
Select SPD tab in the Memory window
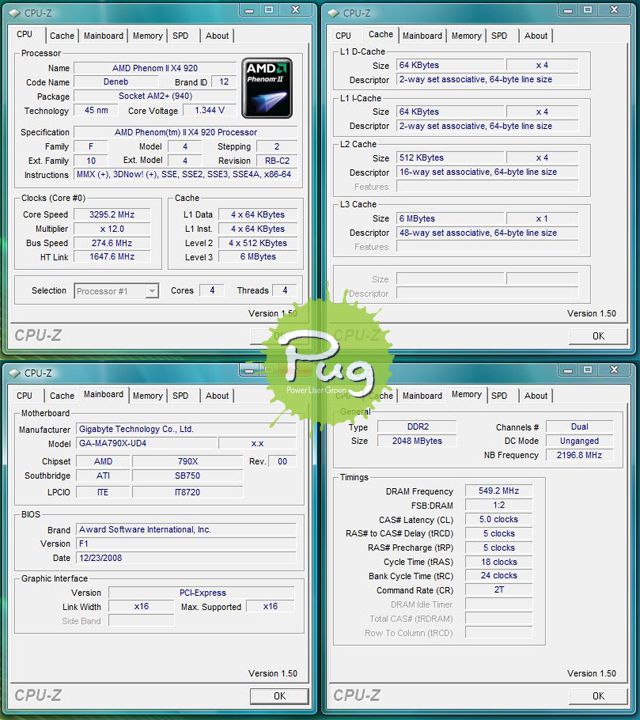click(x=499, y=396)
